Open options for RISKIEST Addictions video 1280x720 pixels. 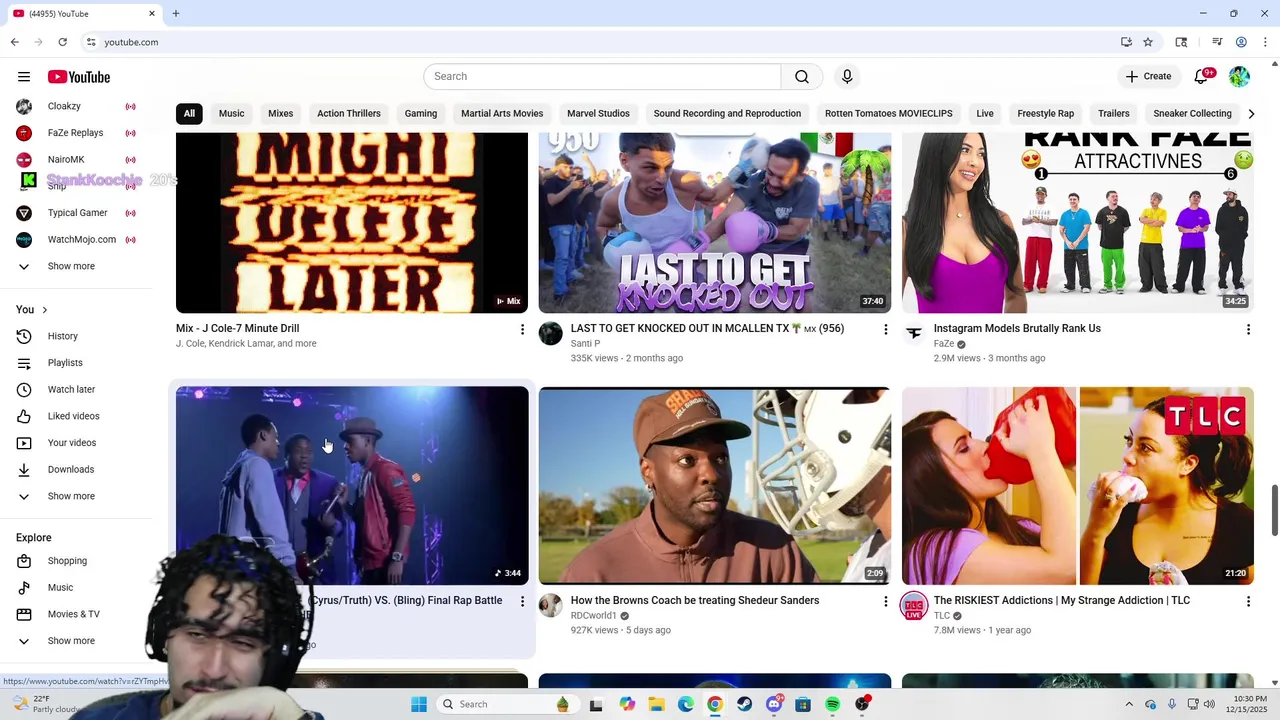(x=1248, y=601)
